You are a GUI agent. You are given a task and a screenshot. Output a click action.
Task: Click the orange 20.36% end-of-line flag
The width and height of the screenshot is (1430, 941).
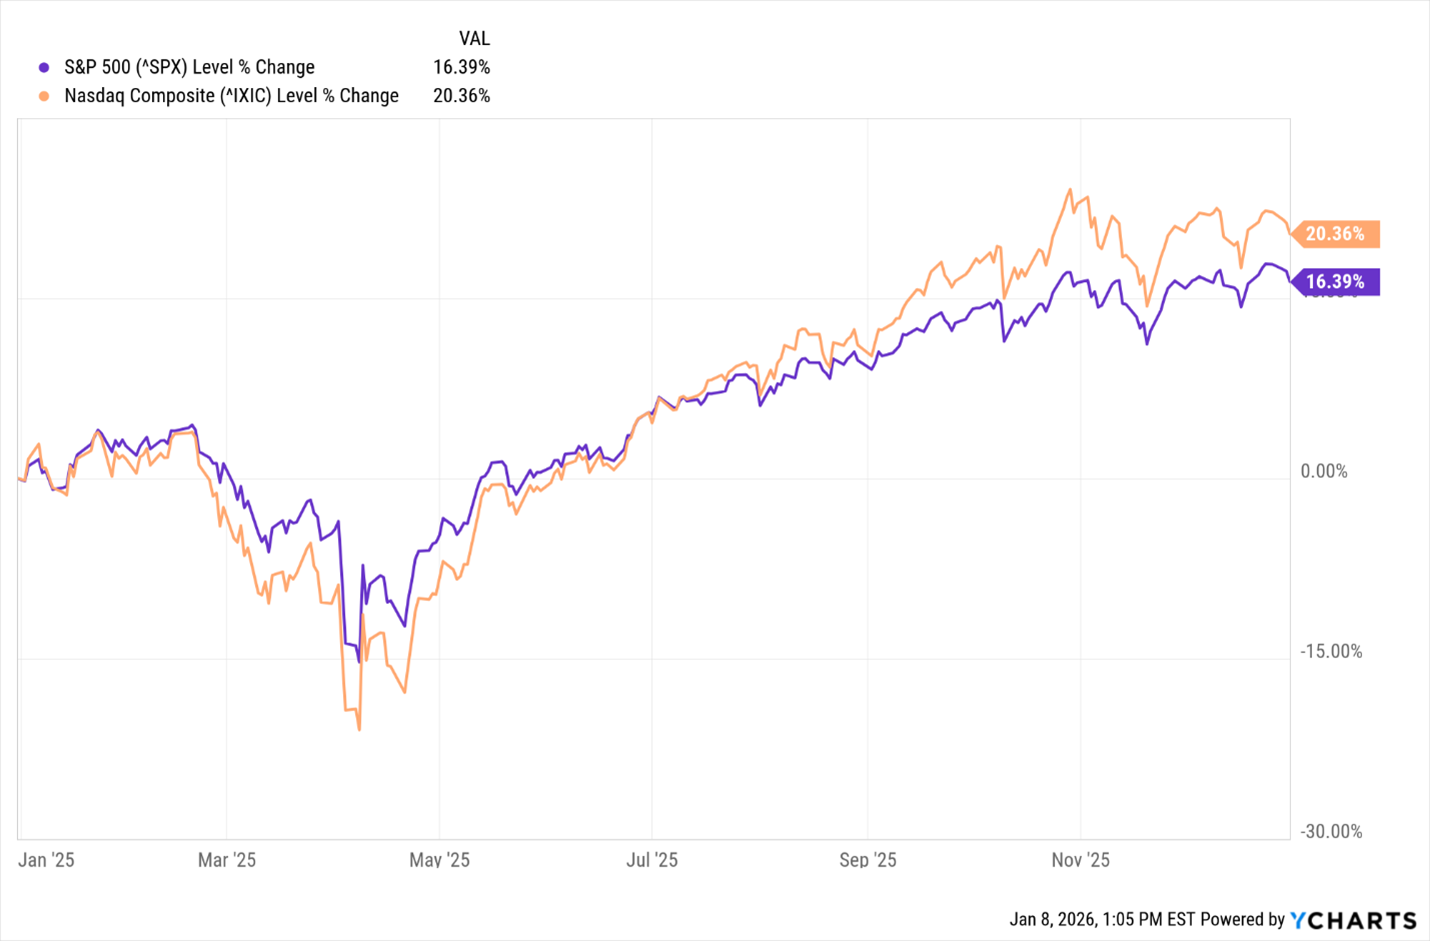[1334, 234]
